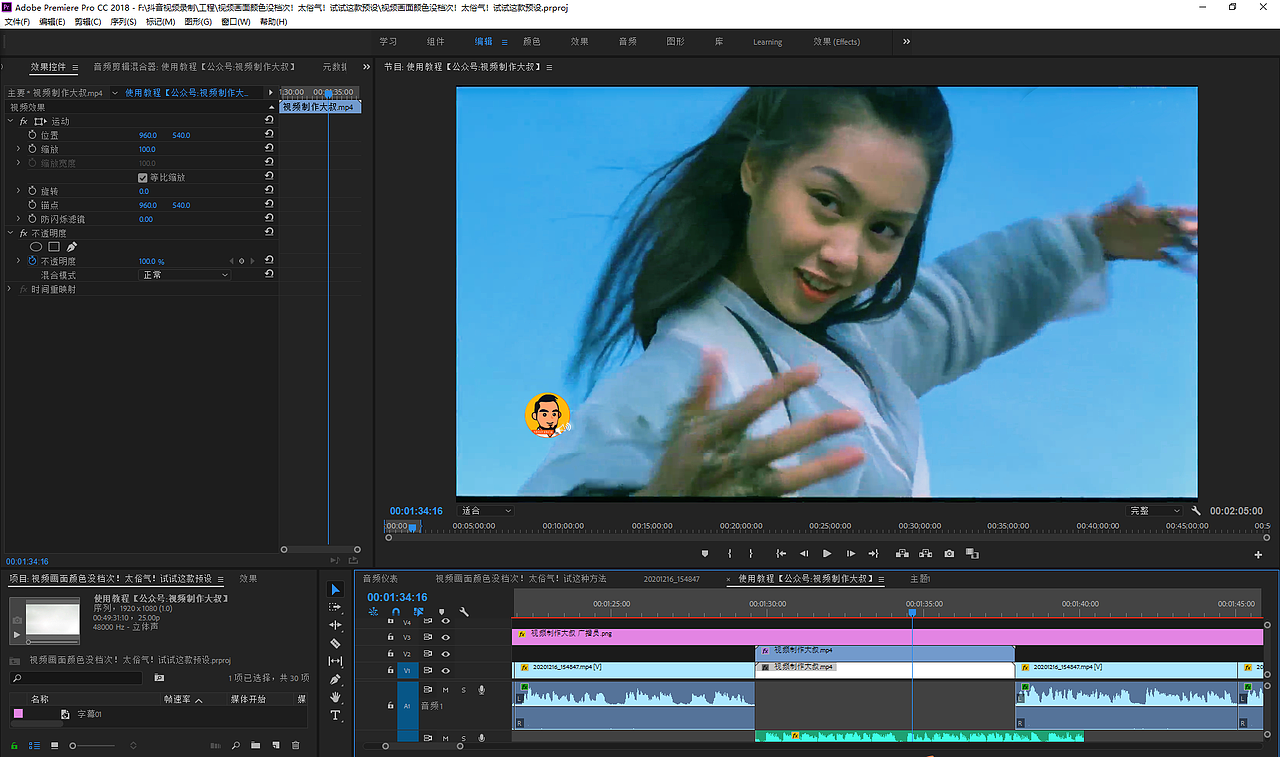This screenshot has width=1280, height=757.
Task: Click the Add Marker icon under the monitor
Action: [705, 553]
